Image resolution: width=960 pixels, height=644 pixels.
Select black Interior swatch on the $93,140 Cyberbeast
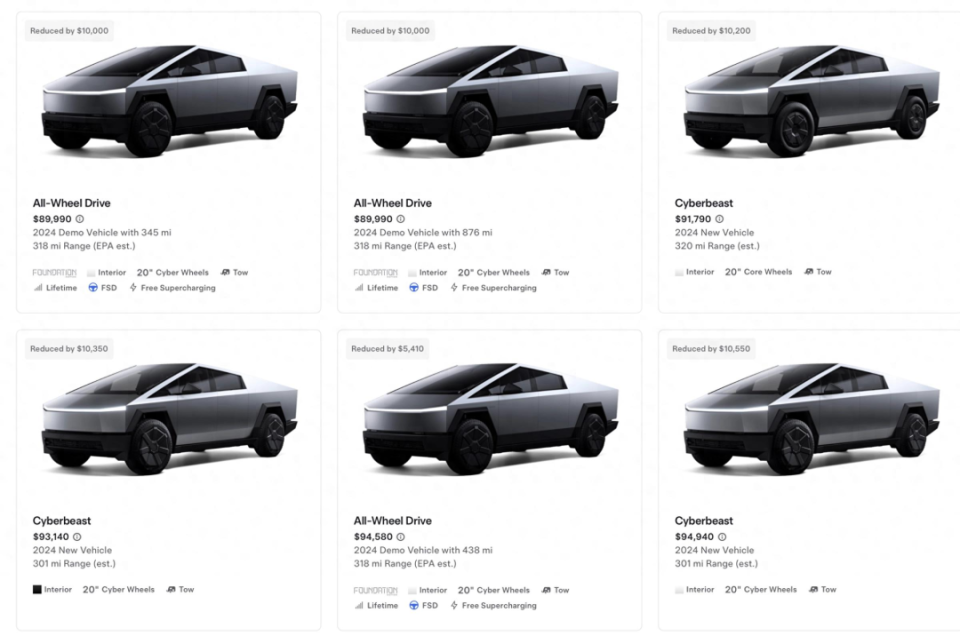coord(37,590)
